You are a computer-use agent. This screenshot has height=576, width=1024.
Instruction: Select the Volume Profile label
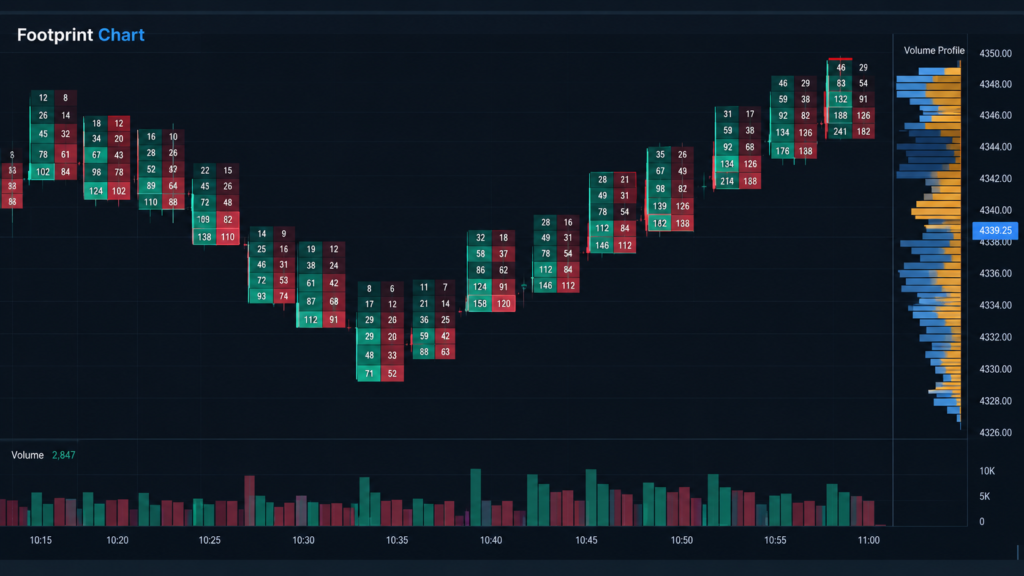[934, 50]
